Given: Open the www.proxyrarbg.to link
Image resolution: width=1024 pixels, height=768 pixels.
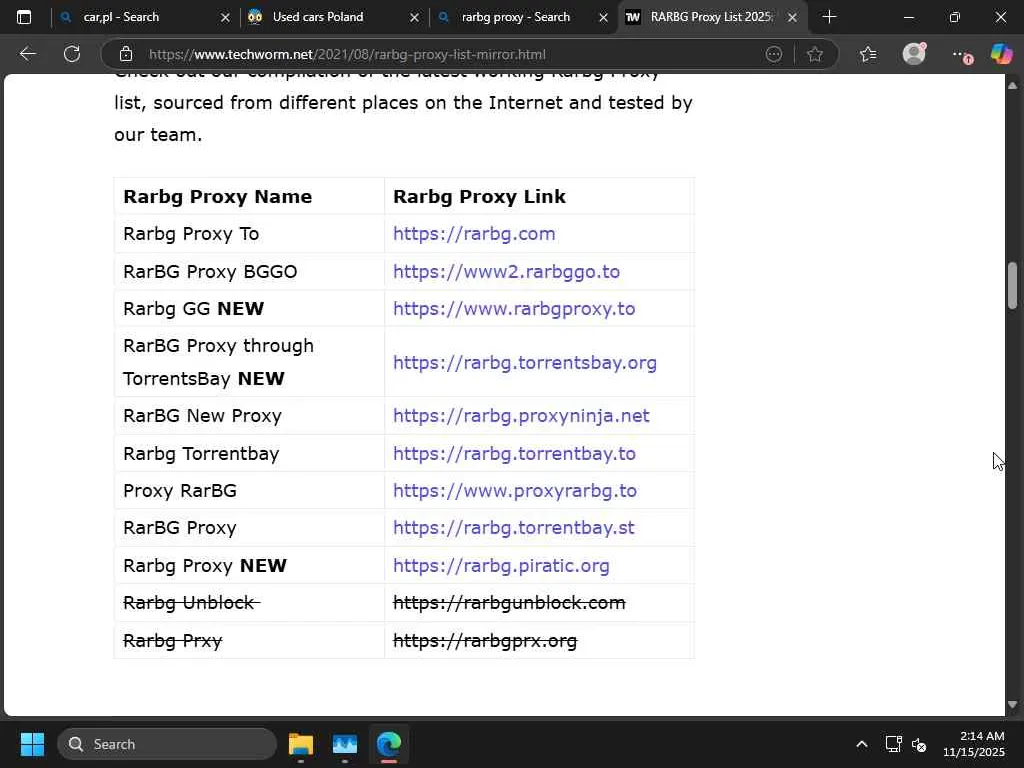Looking at the screenshot, I should [515, 491].
